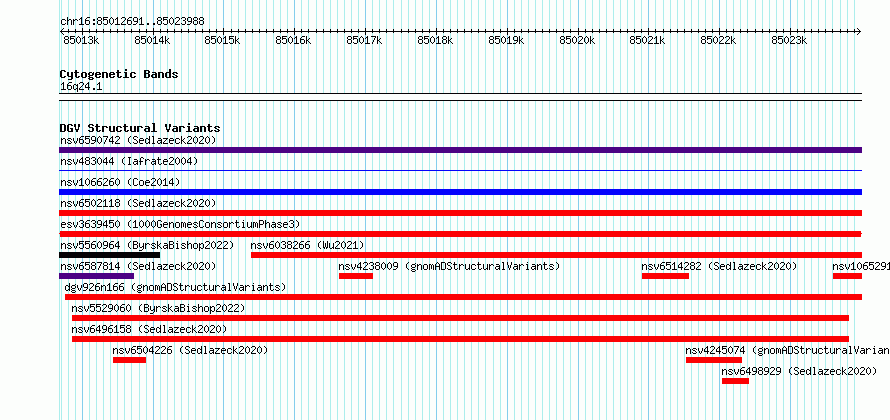Select the red nsv5529060 variant bar
Viewport: 890px width, 420px height.
(460, 318)
